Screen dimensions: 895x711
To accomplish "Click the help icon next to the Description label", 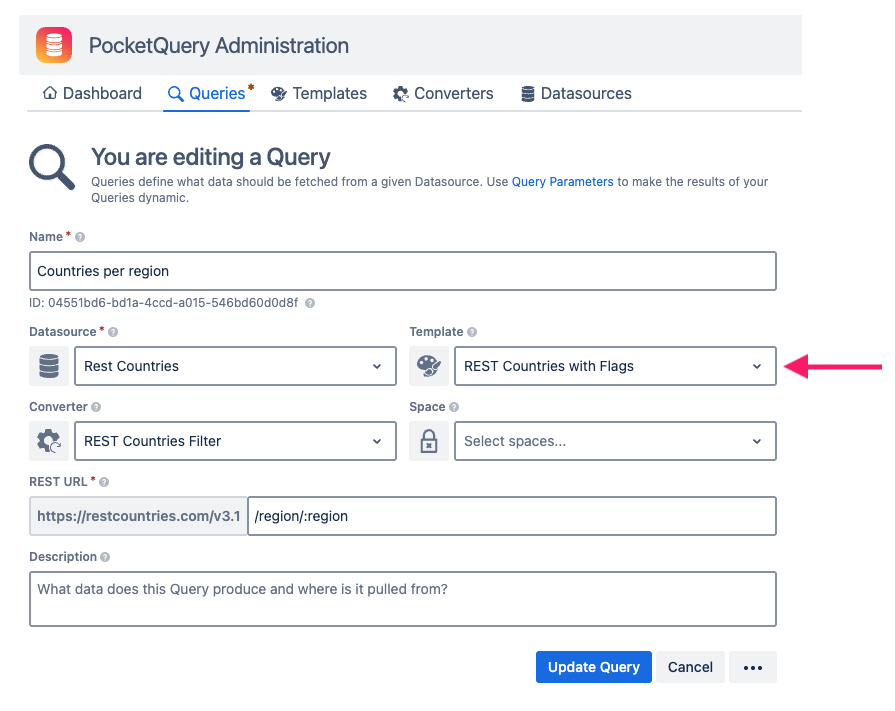I will (103, 557).
